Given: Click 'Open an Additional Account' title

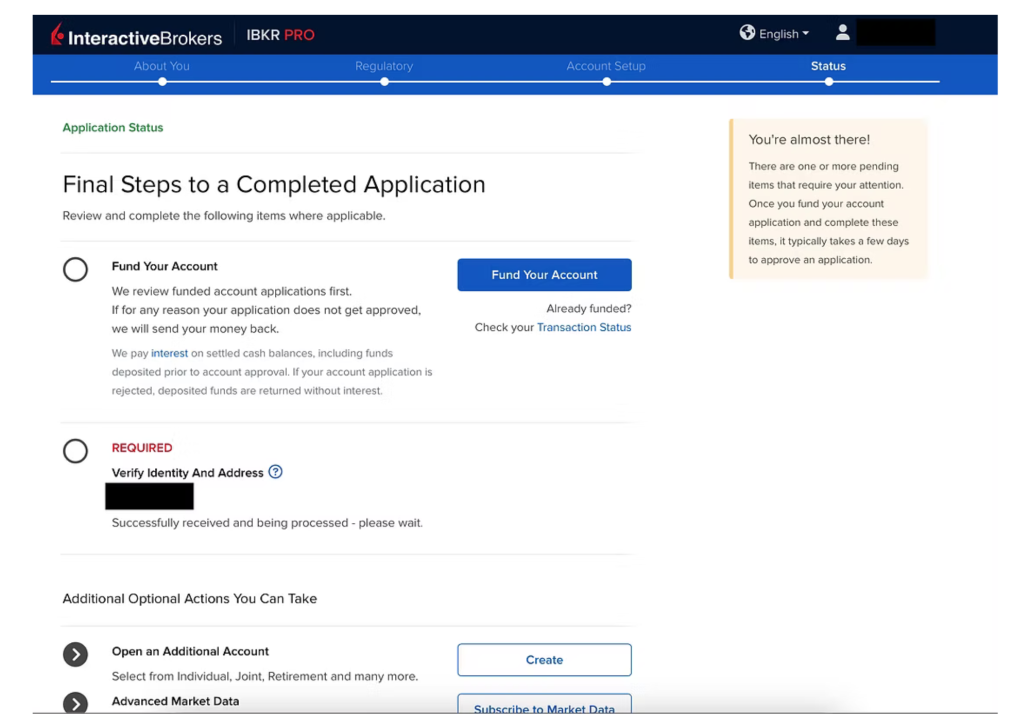Looking at the screenshot, I should pos(190,651).
